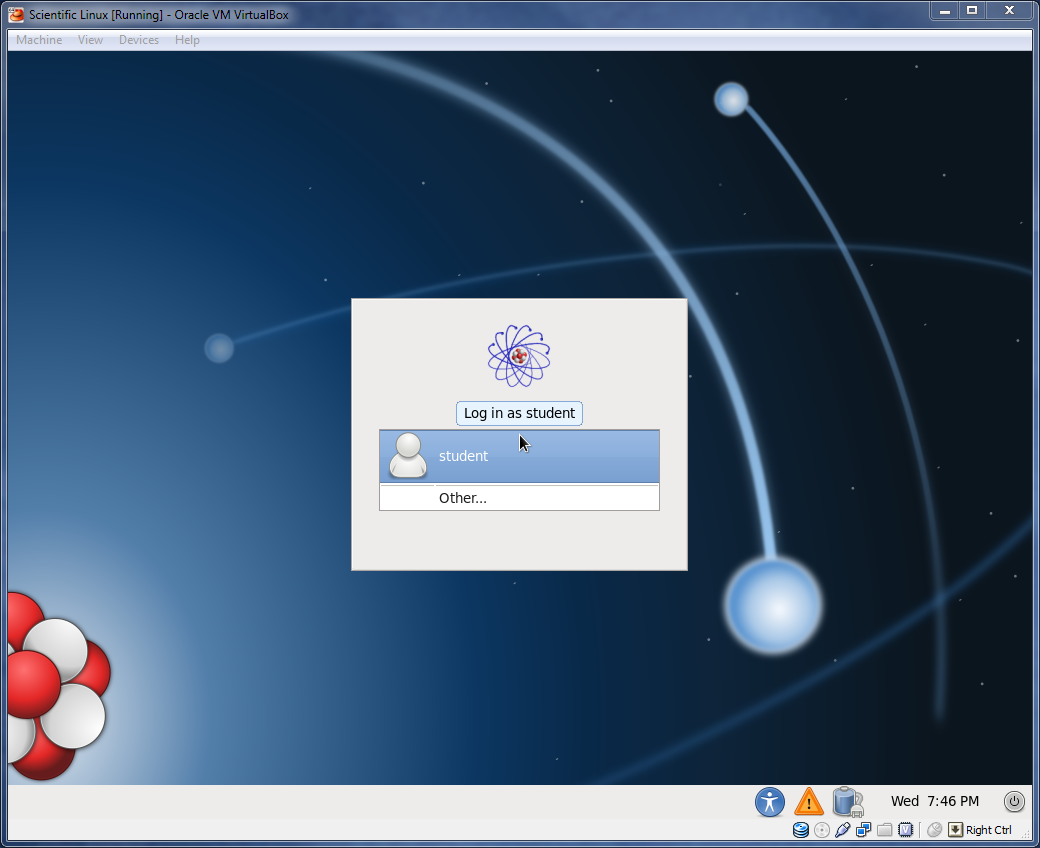Click the mouse integration indicator

(x=935, y=830)
